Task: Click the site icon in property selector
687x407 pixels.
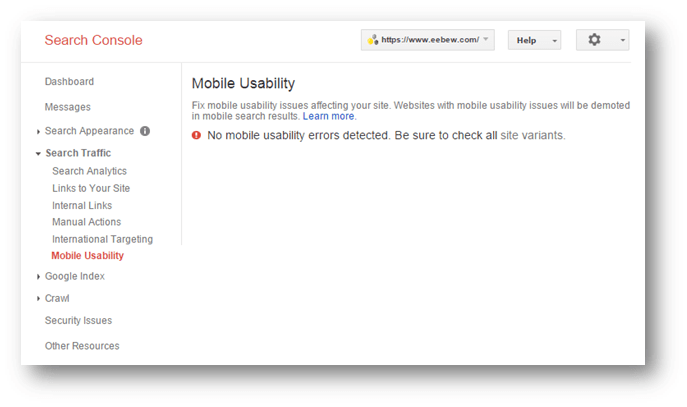Action: point(373,40)
